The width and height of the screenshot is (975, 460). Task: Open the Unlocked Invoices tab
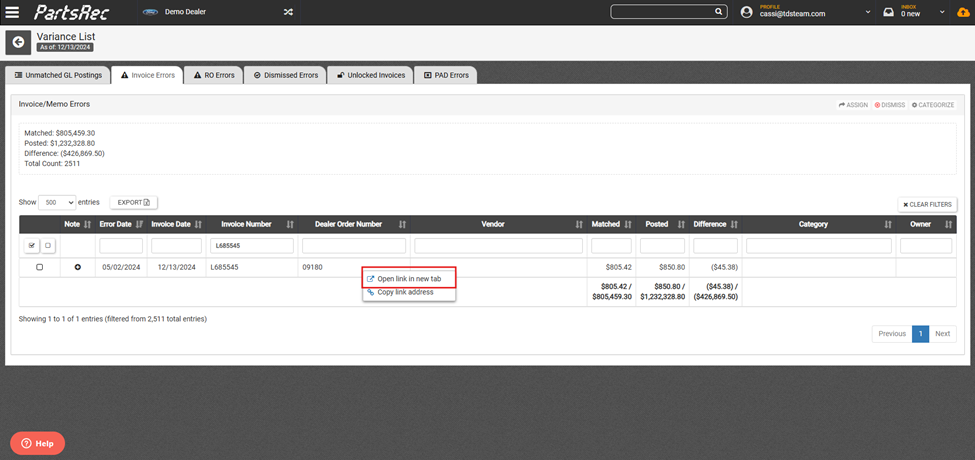click(x=370, y=75)
